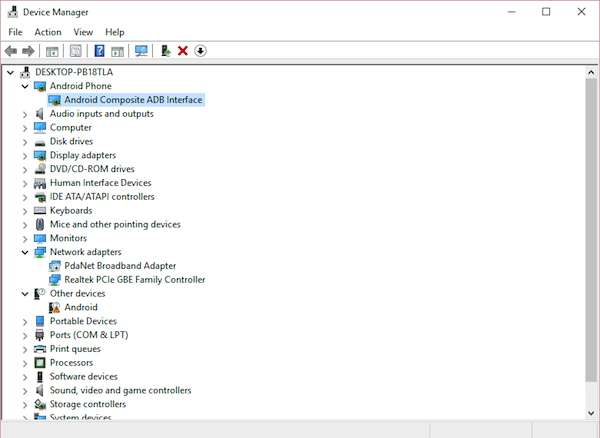Click the Disk drives icon
The image size is (600, 438).
40,142
